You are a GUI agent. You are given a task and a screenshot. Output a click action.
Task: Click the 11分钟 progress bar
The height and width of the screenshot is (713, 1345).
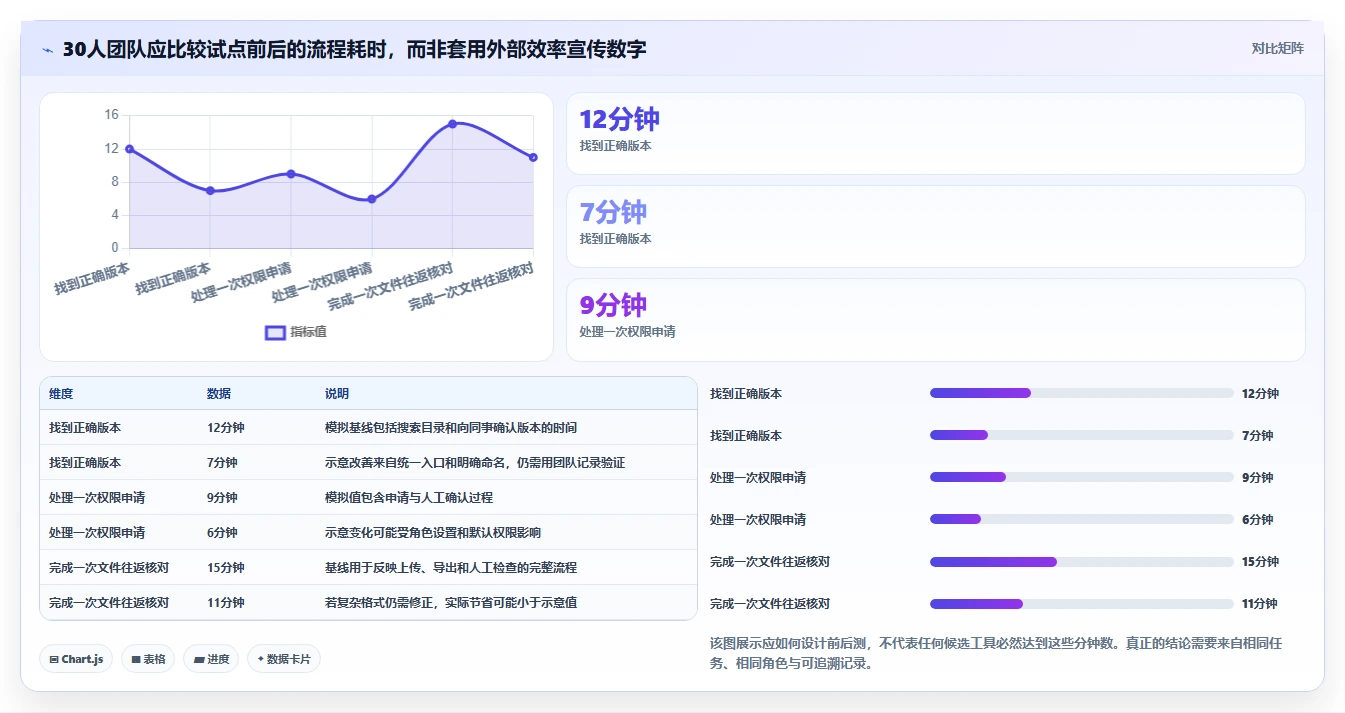(x=1081, y=603)
